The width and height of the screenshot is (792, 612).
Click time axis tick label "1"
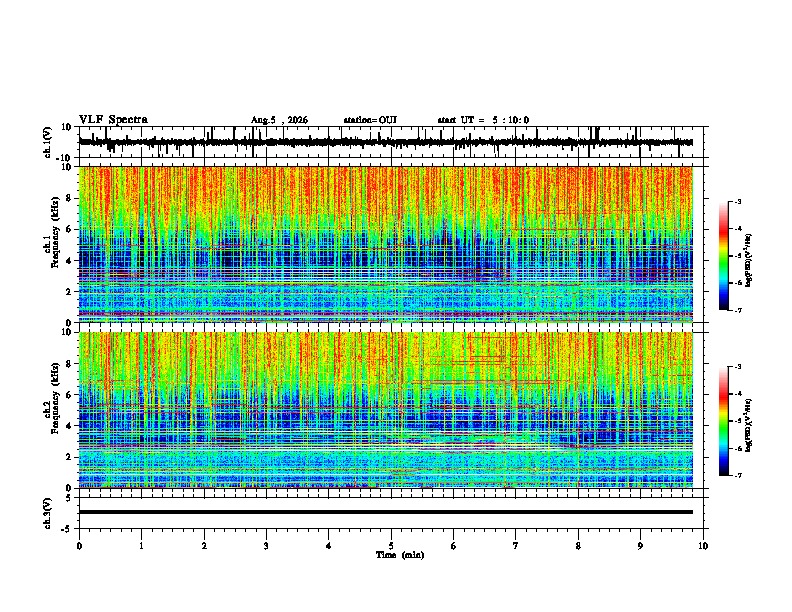[x=141, y=546]
